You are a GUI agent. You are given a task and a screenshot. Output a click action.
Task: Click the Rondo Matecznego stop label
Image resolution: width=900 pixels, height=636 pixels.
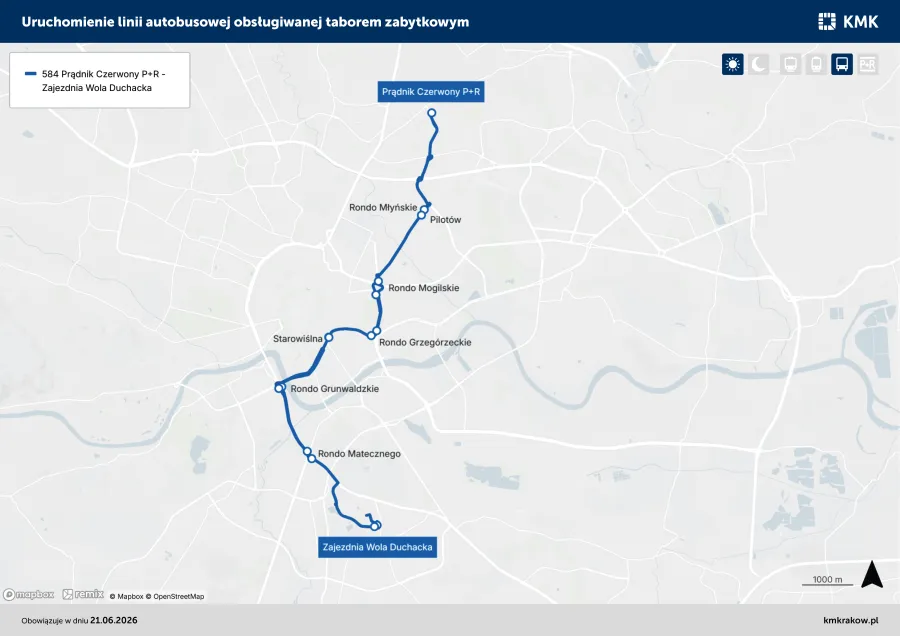pos(359,453)
